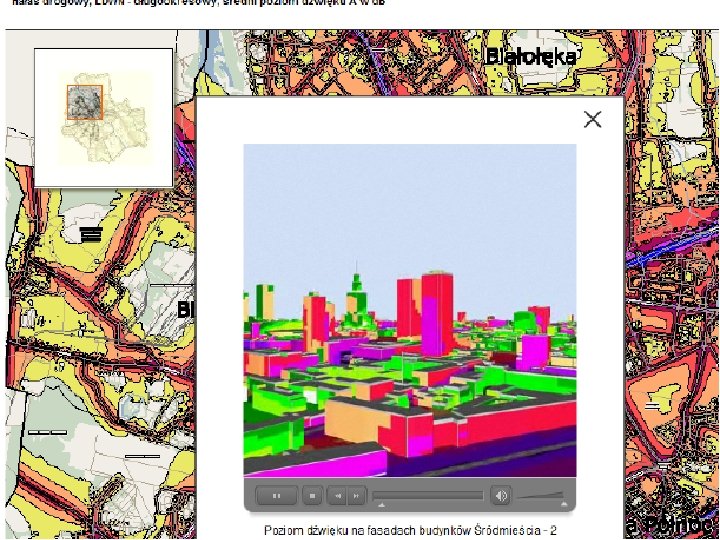Close the video popup with the X
Viewport: 720px width, 540px height.
[592, 119]
